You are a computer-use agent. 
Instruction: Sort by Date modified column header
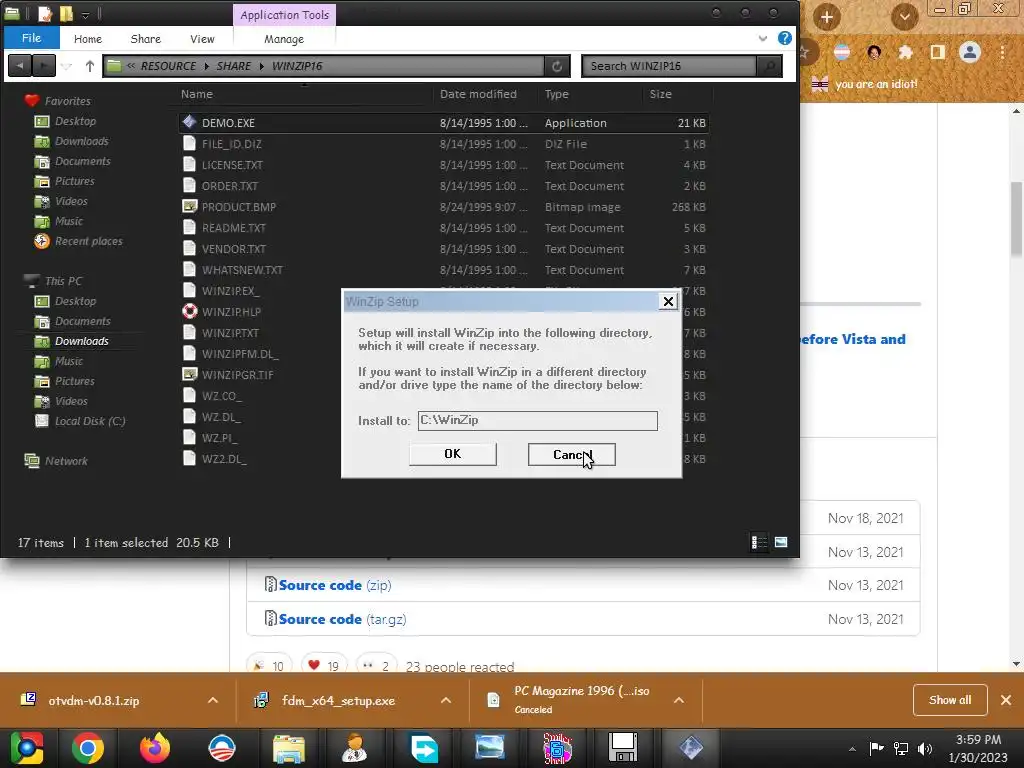click(x=478, y=94)
